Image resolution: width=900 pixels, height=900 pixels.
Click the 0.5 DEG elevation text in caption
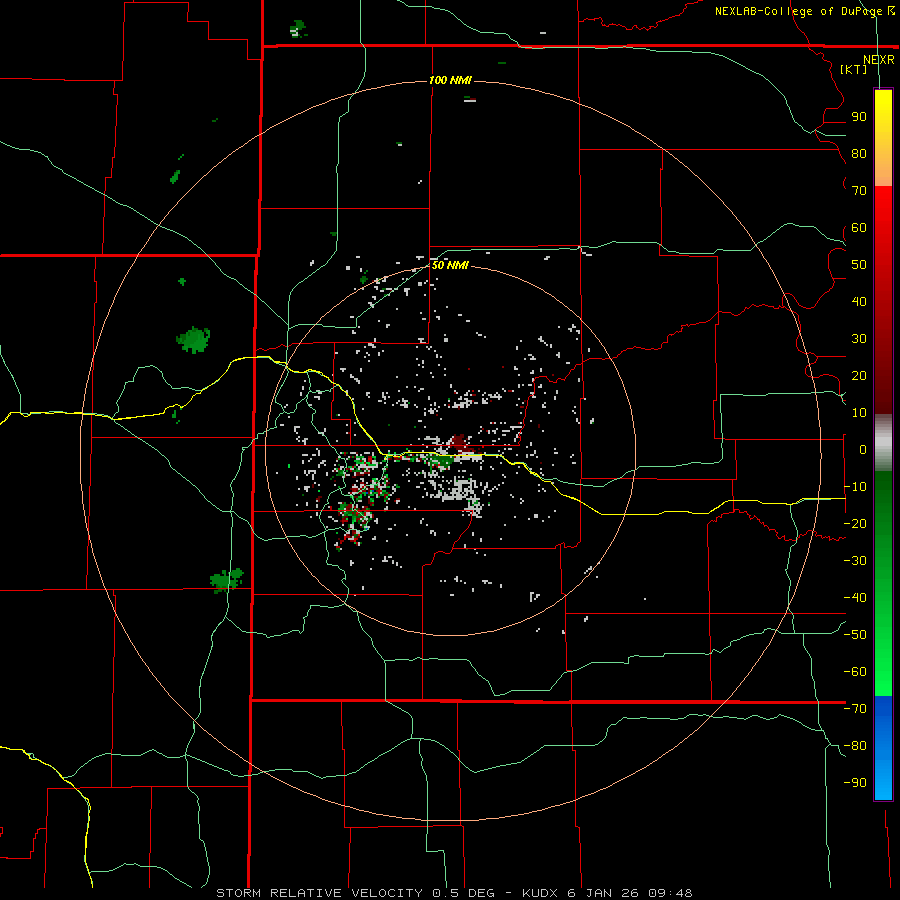463,893
